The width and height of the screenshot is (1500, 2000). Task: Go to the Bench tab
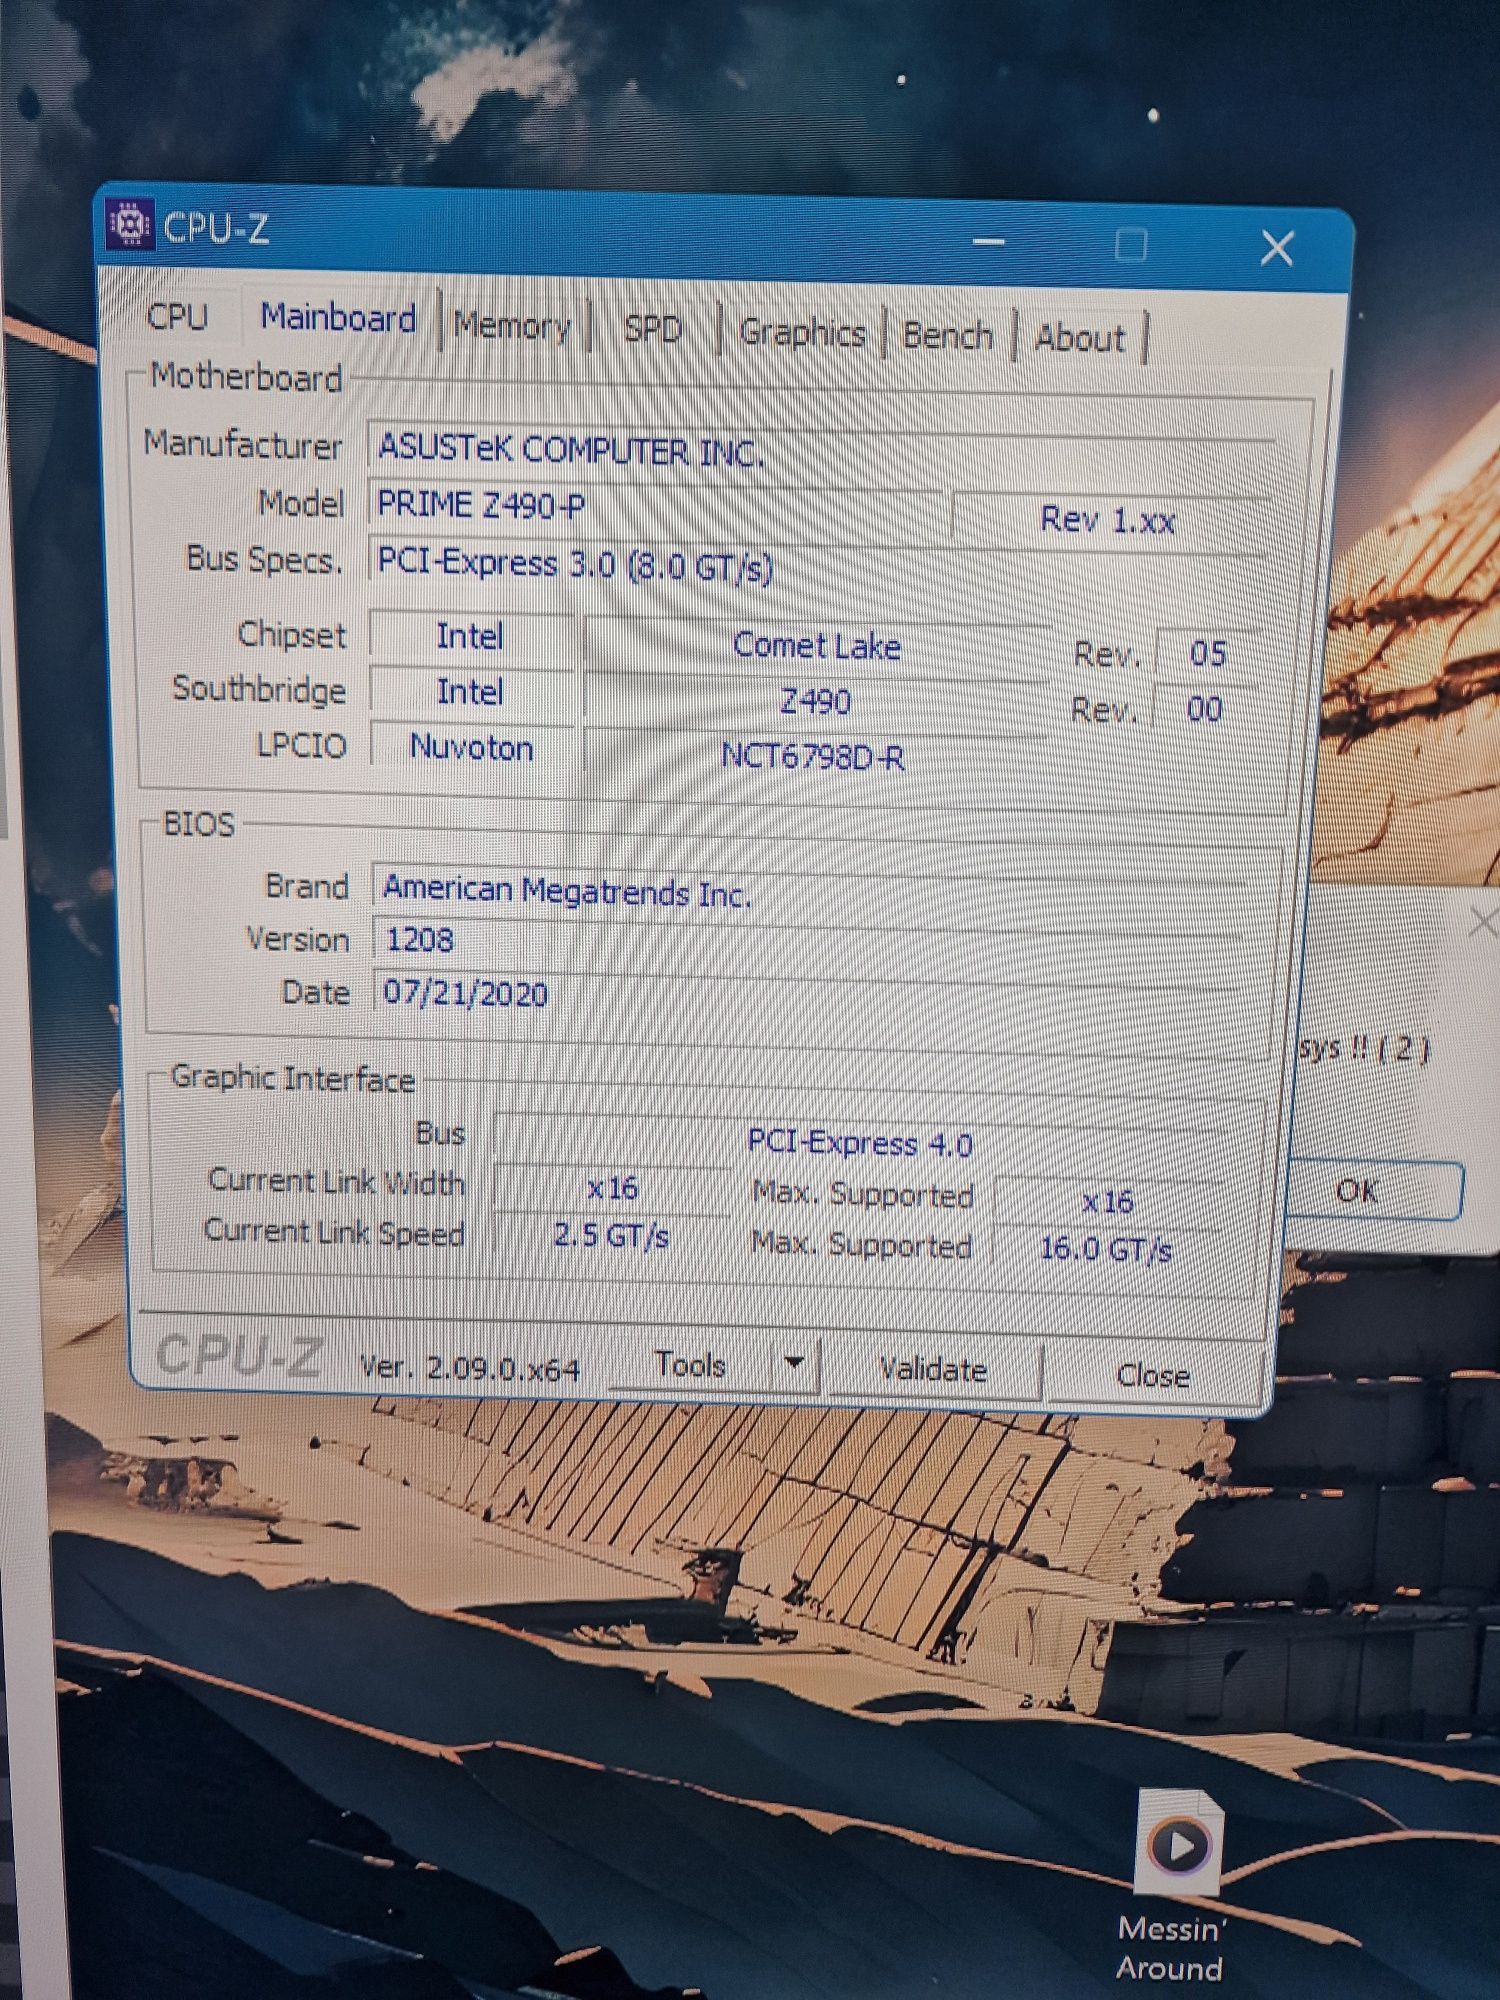click(x=948, y=336)
